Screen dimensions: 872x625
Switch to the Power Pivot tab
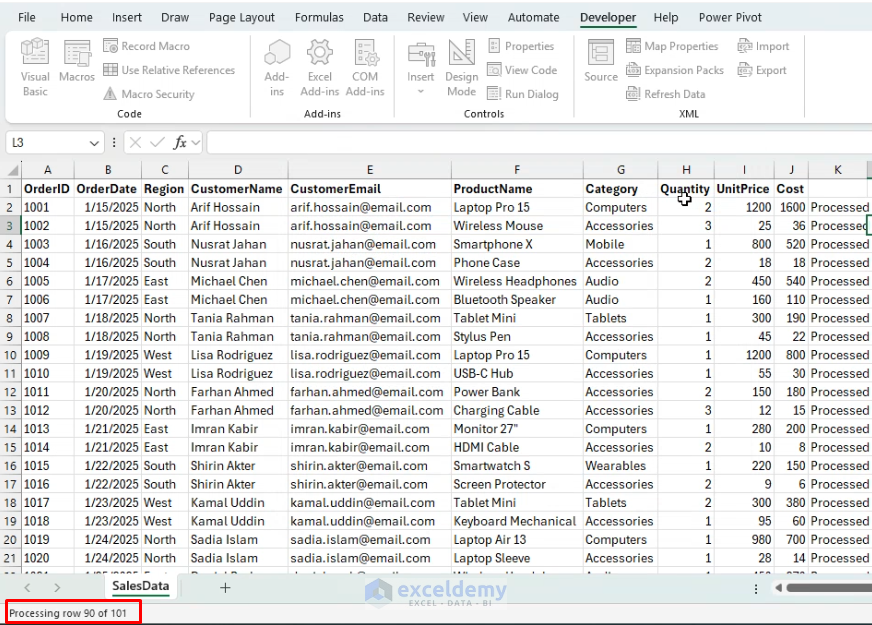[730, 17]
